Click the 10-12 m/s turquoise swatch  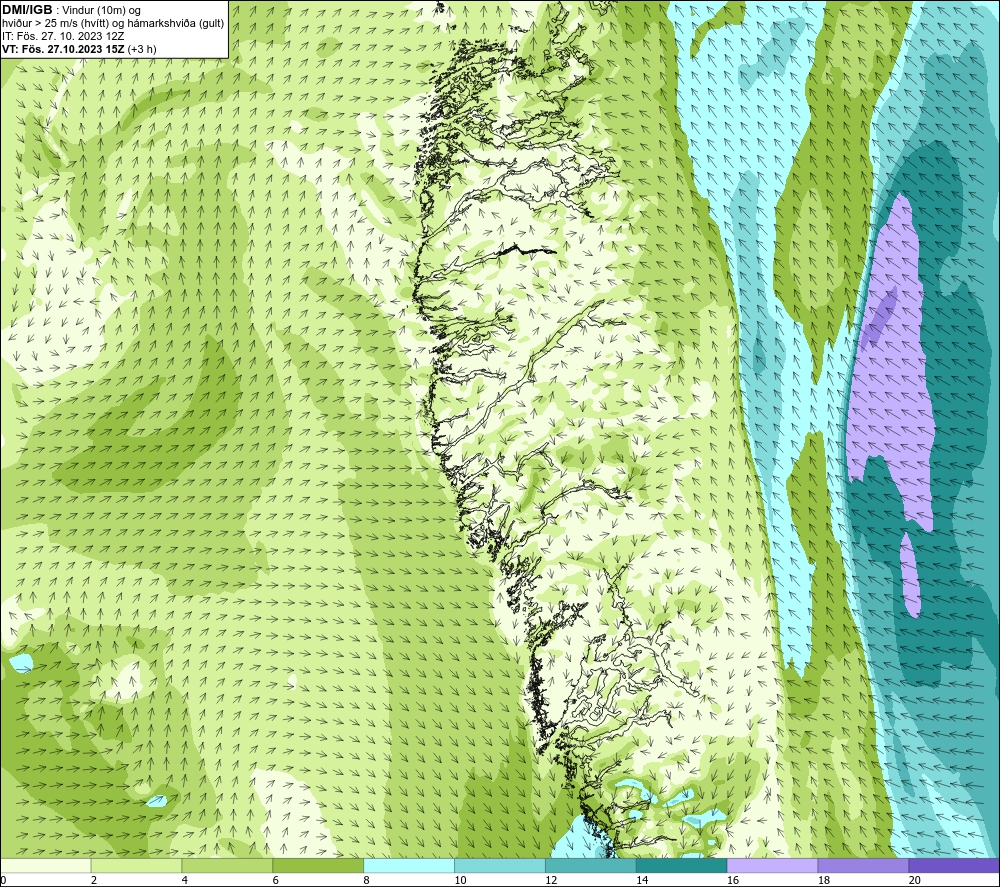(500, 866)
